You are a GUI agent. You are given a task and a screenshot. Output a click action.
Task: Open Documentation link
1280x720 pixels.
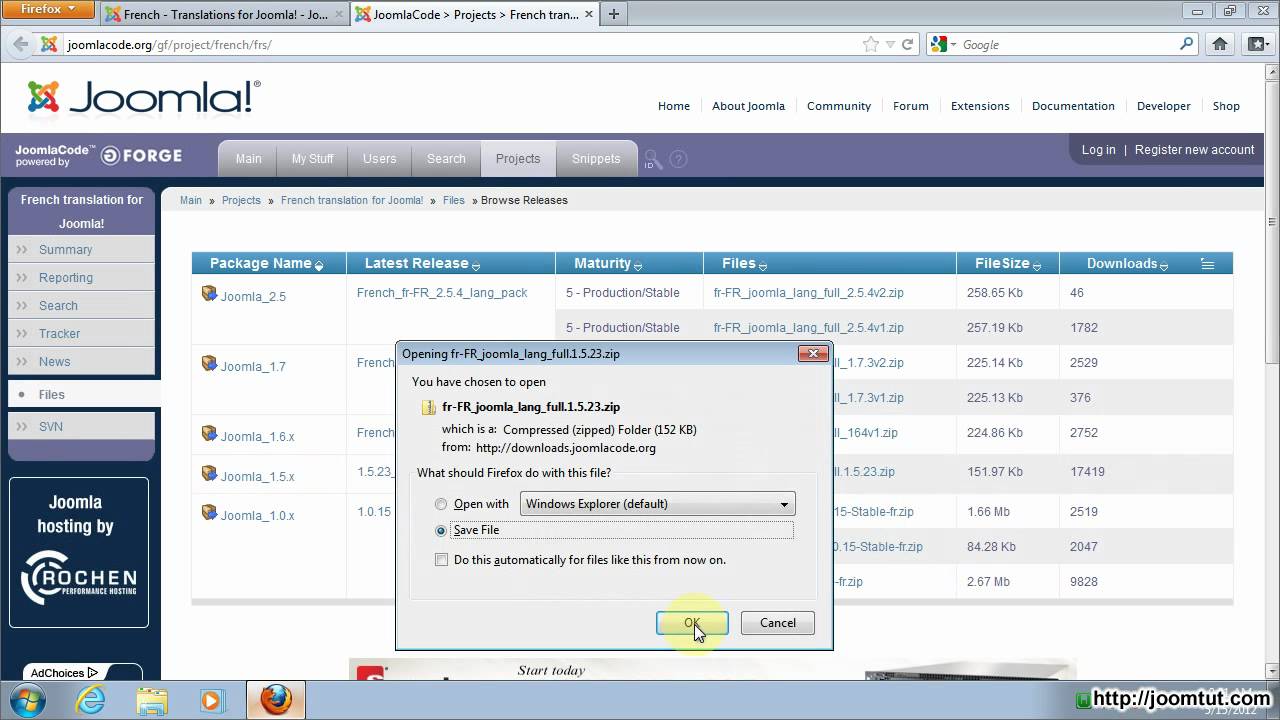point(1073,106)
